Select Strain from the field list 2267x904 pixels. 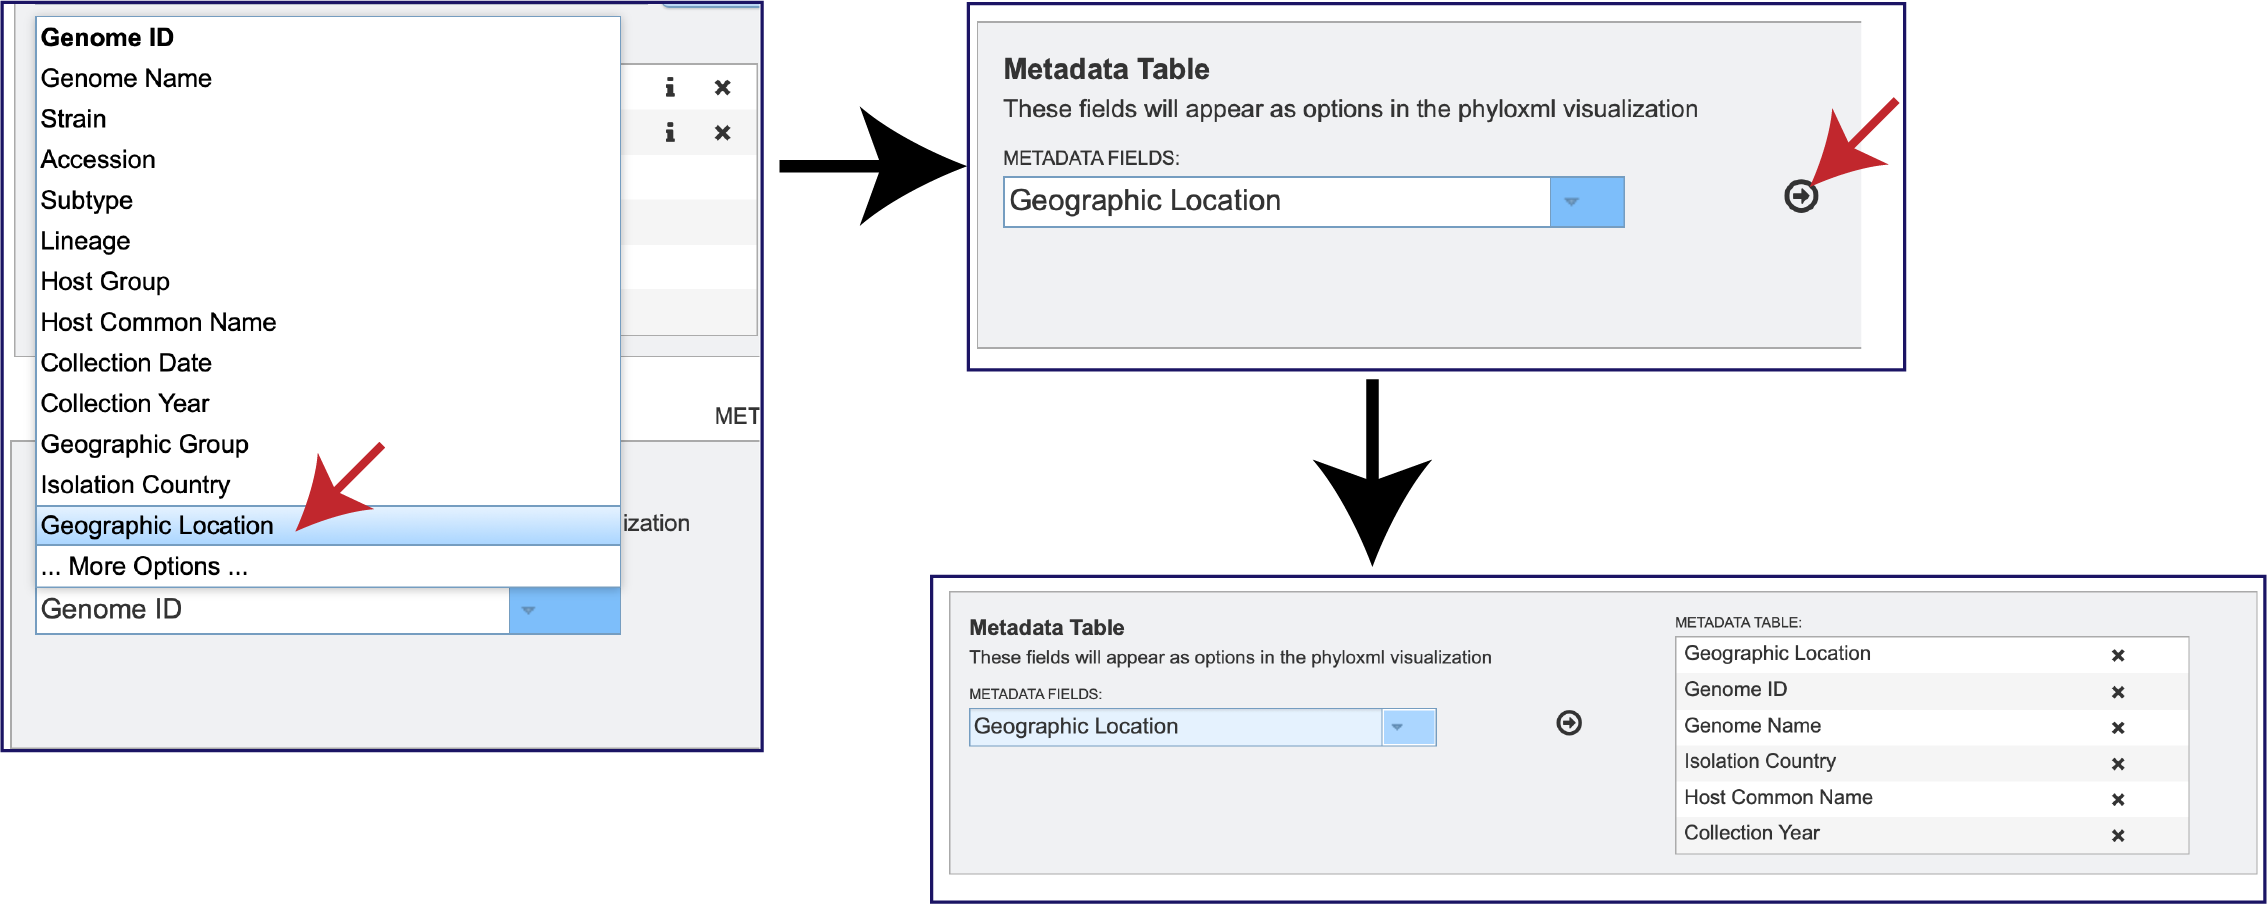(x=73, y=118)
